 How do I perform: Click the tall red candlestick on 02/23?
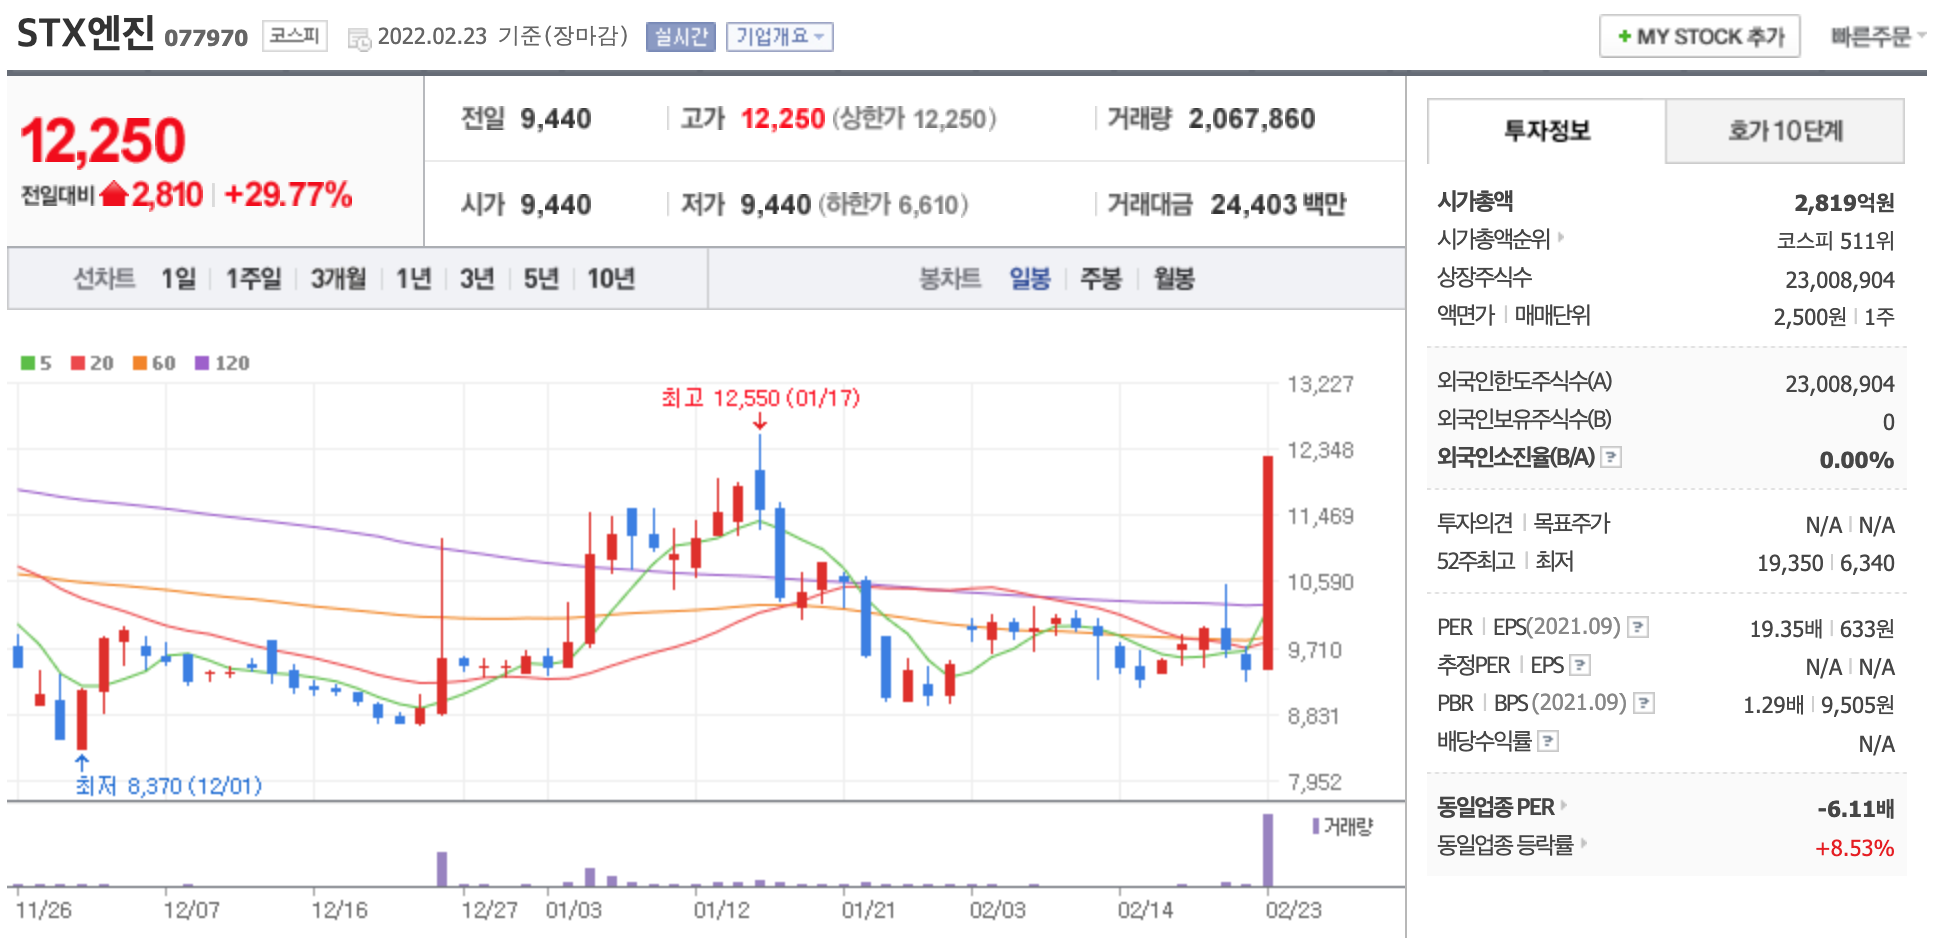(x=1268, y=562)
